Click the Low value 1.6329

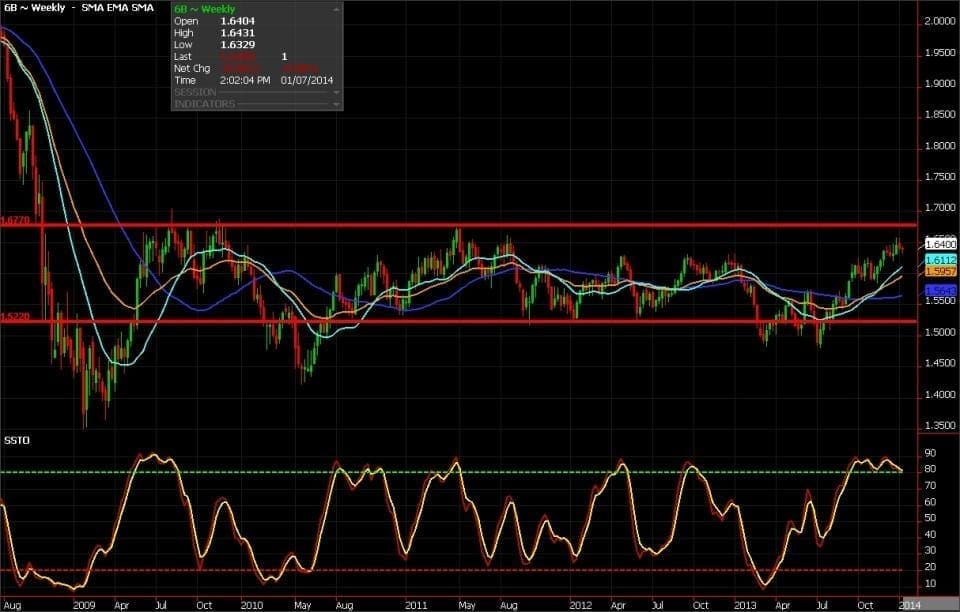pyautogui.click(x=236, y=44)
